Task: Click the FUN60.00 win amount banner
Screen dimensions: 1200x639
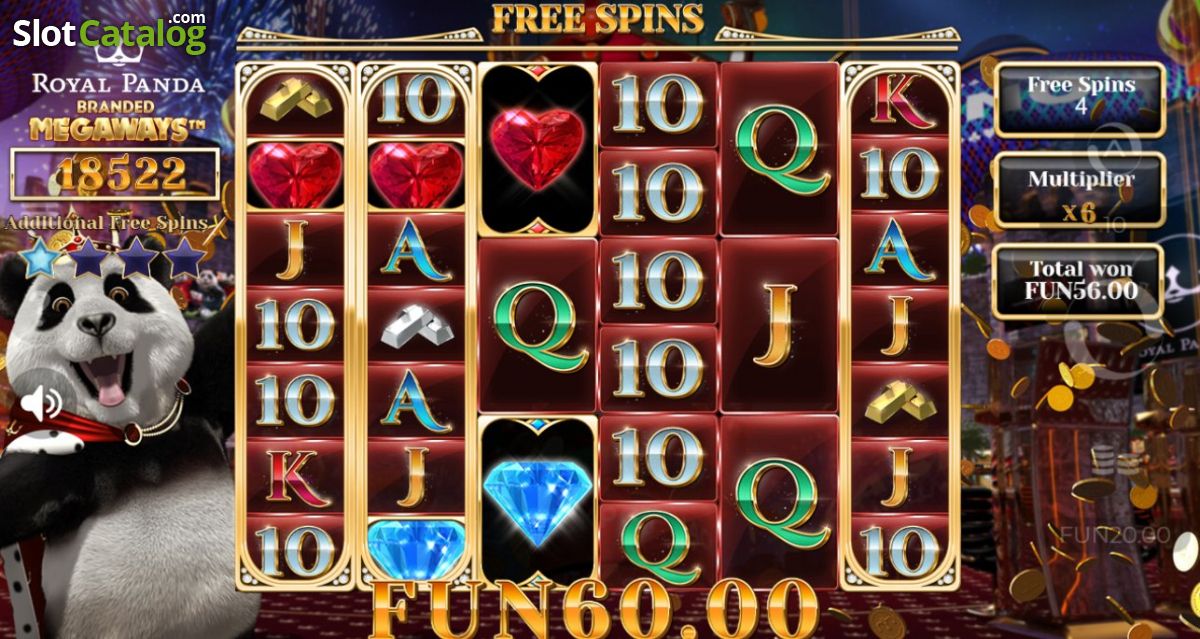Action: click(595, 606)
